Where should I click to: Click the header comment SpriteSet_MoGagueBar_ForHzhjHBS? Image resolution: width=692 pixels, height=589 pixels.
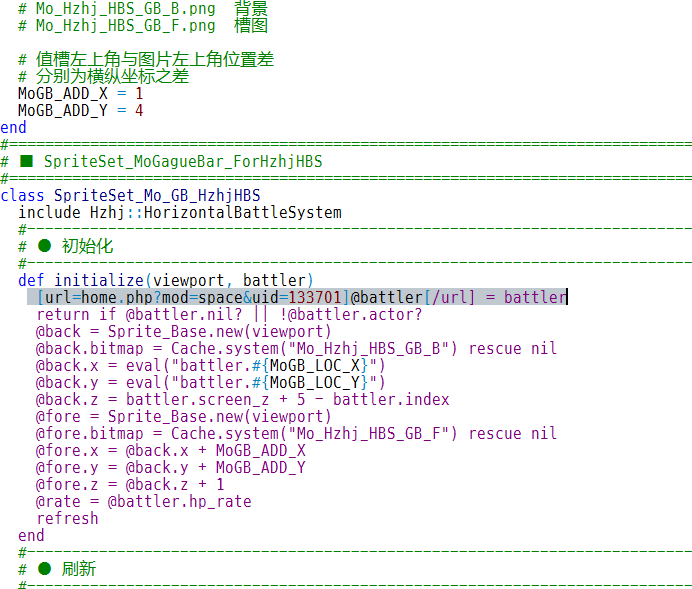click(162, 161)
